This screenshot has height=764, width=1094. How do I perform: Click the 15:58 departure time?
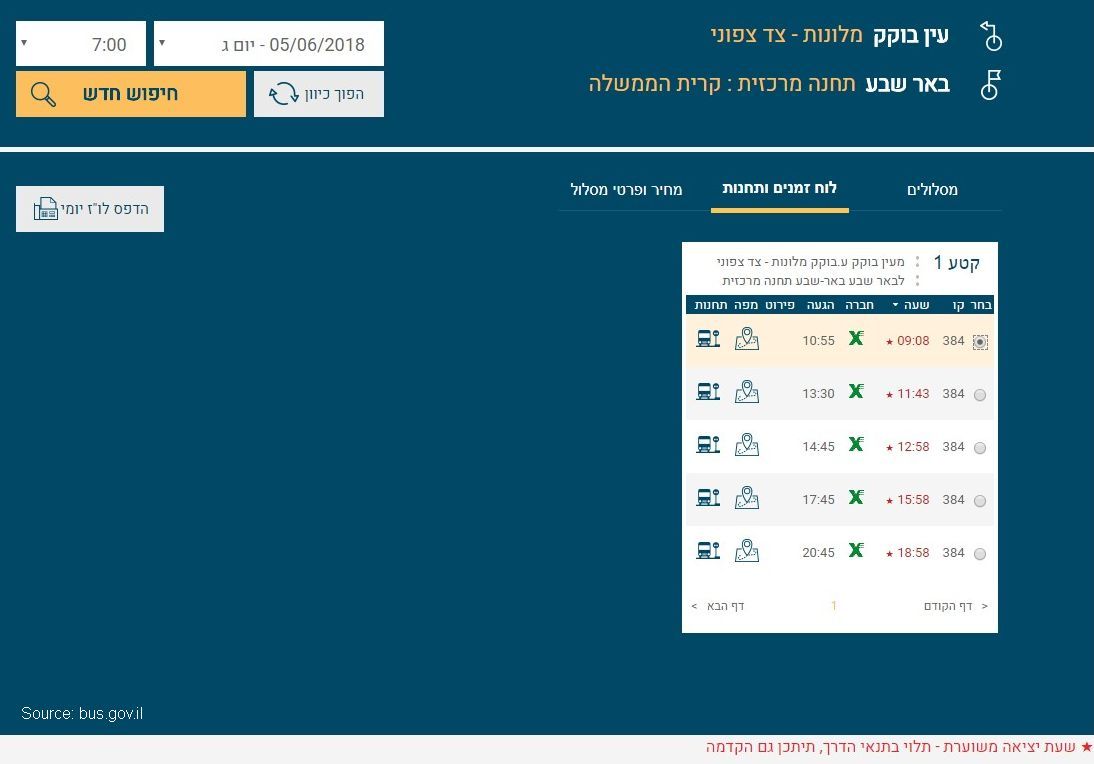click(913, 500)
